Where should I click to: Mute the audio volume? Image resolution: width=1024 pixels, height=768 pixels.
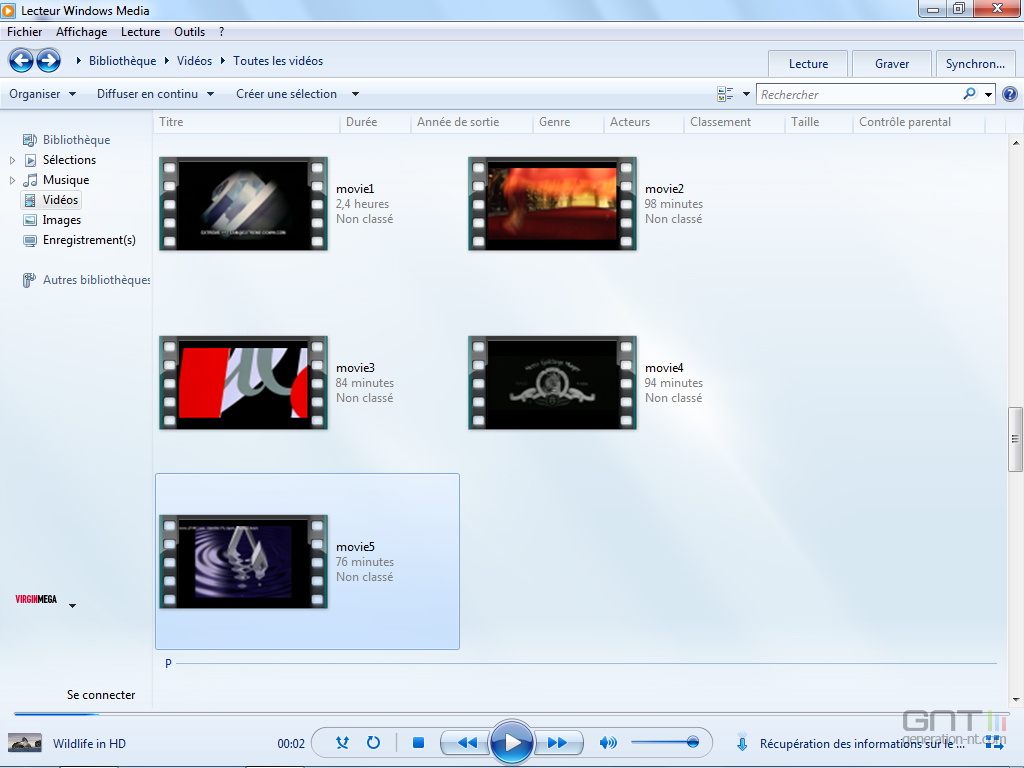tap(607, 742)
